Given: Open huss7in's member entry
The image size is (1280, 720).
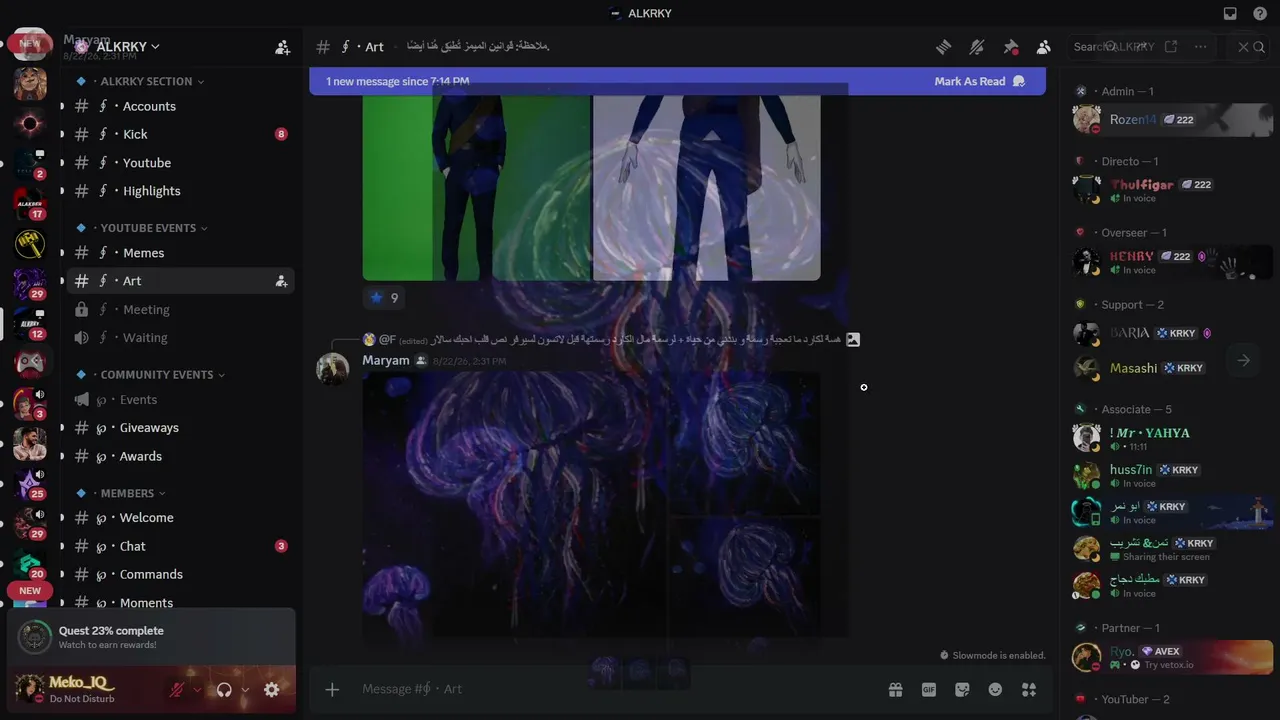Looking at the screenshot, I should [x=1172, y=475].
